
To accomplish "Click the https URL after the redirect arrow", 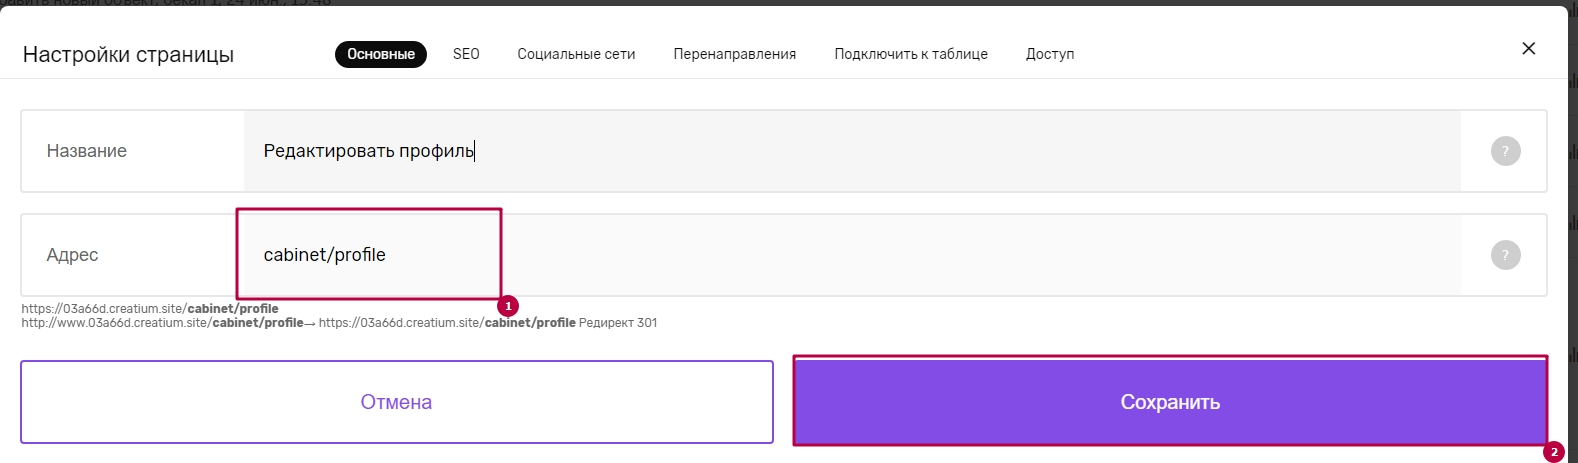I will point(447,323).
